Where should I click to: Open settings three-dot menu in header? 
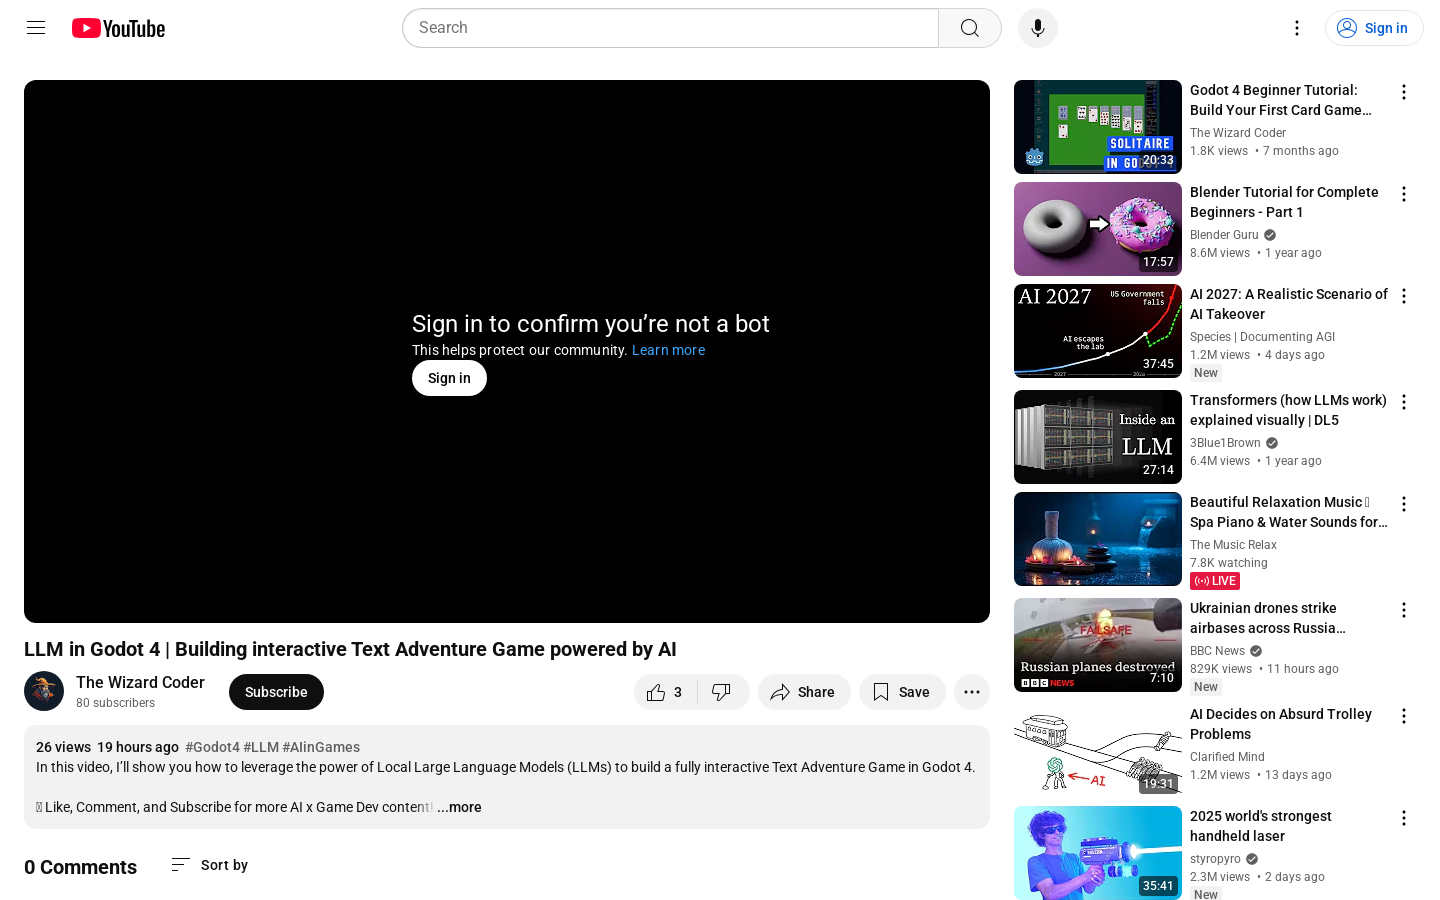[1297, 28]
